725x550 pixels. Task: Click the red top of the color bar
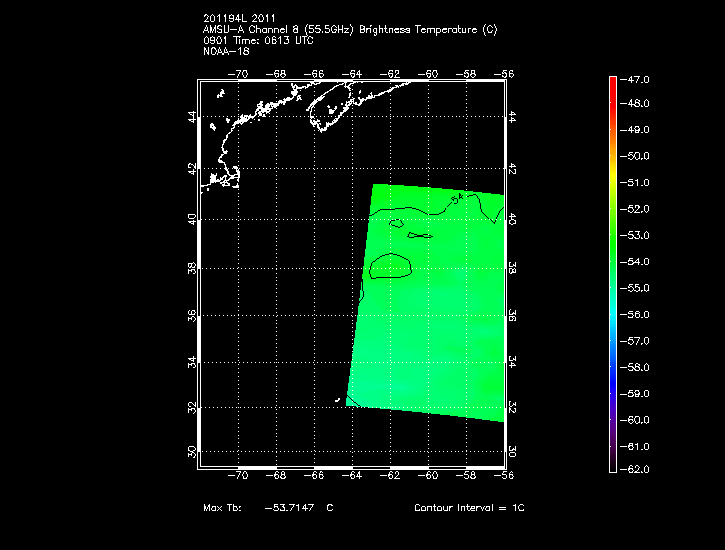pyautogui.click(x=612, y=82)
